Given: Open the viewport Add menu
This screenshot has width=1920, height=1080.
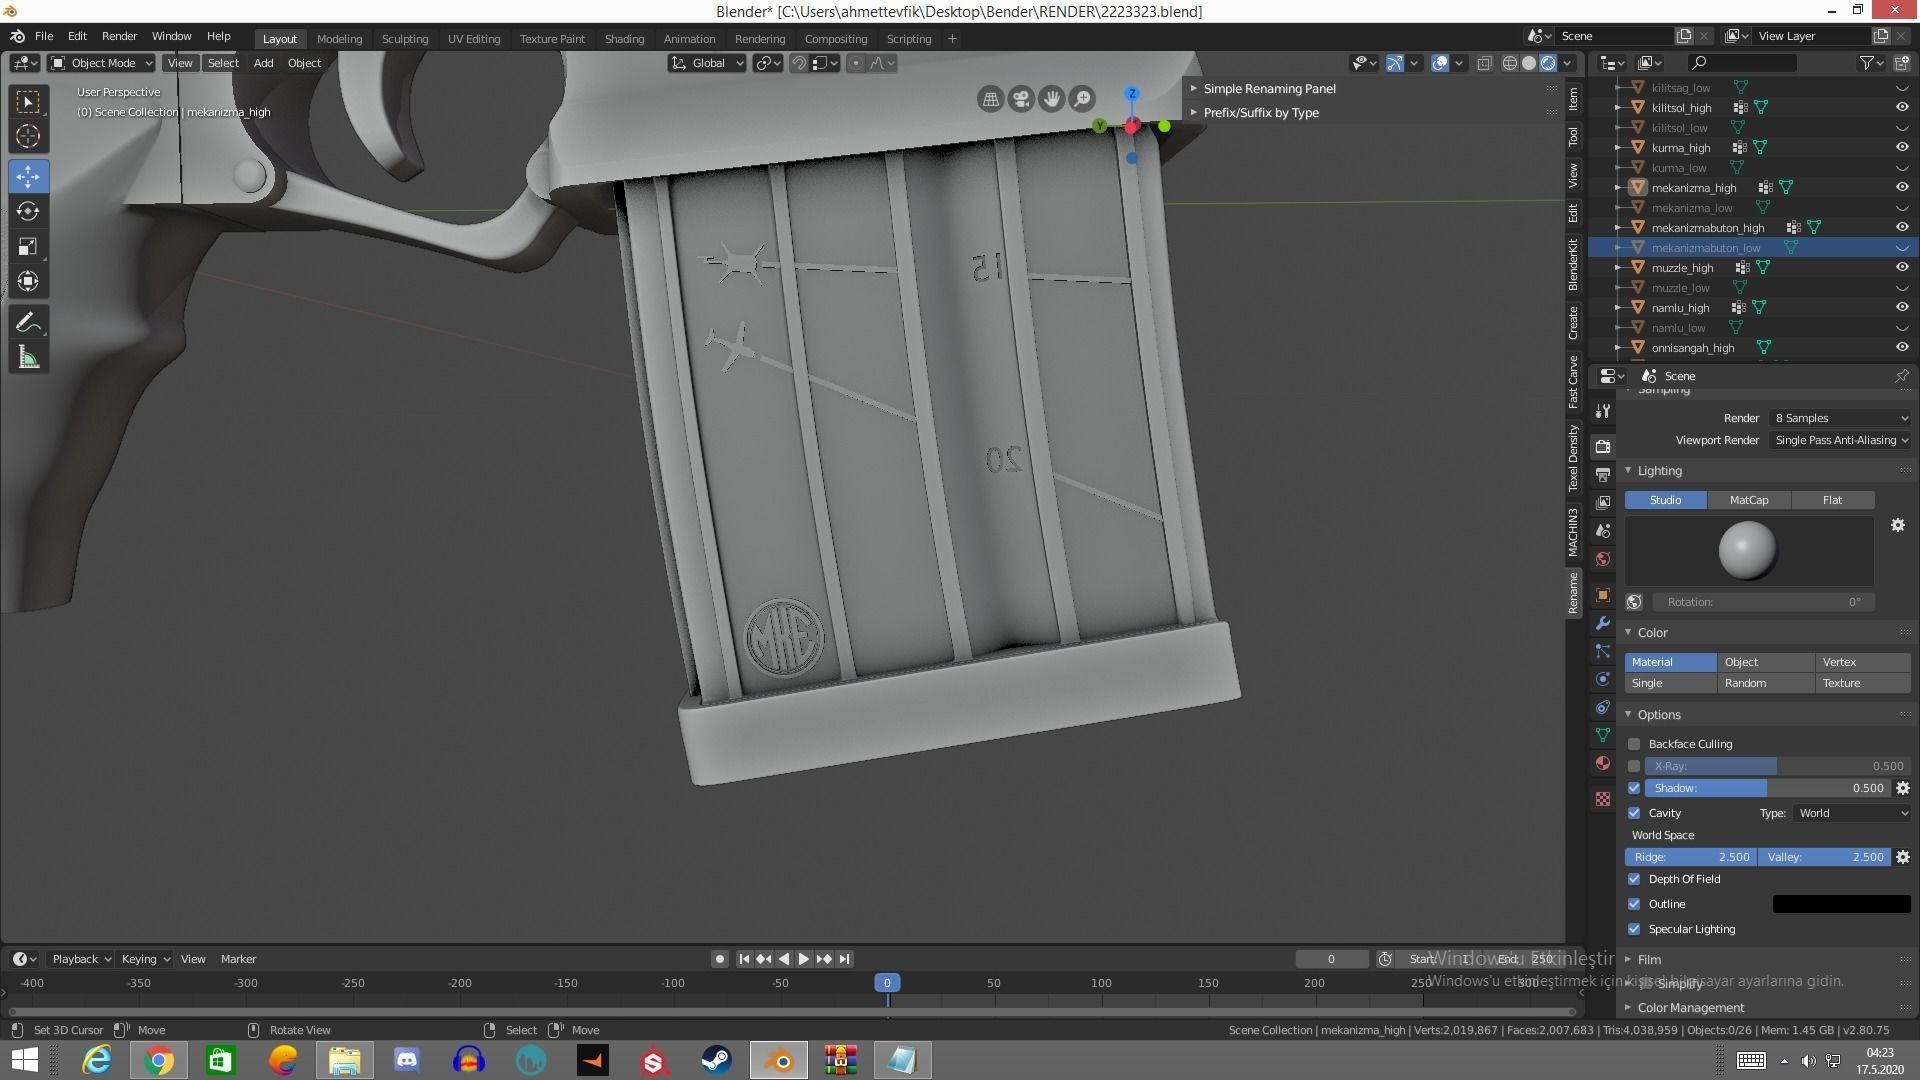Looking at the screenshot, I should (x=263, y=63).
